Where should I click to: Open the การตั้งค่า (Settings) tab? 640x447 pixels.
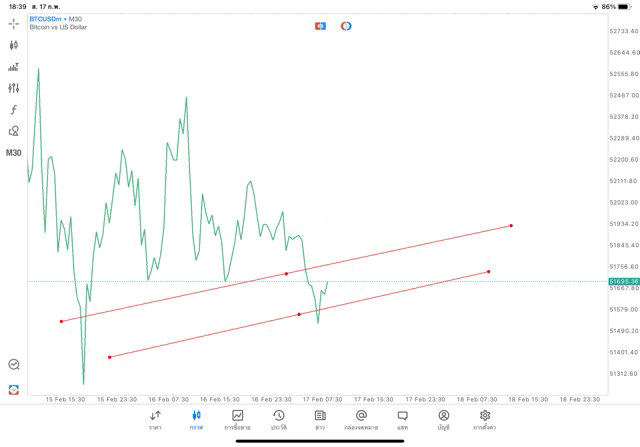click(485, 419)
